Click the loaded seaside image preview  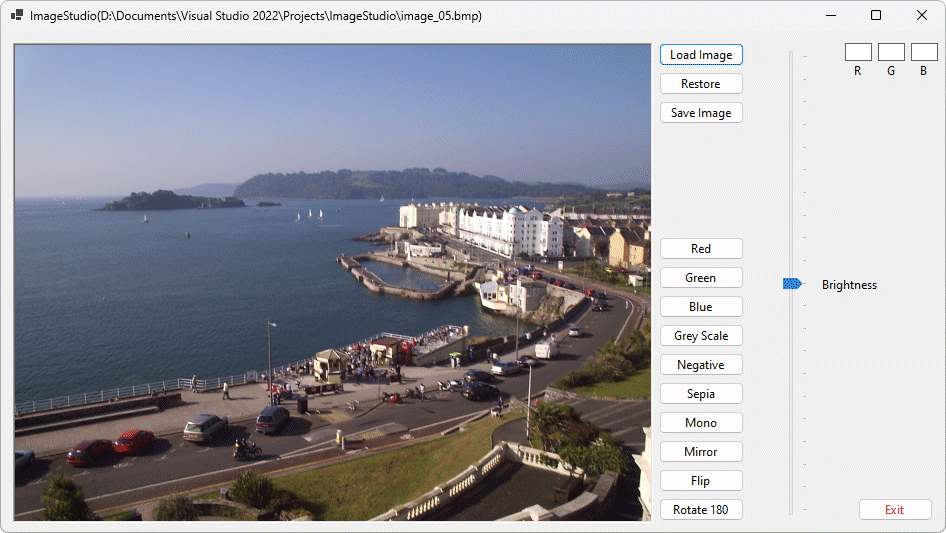(332, 282)
